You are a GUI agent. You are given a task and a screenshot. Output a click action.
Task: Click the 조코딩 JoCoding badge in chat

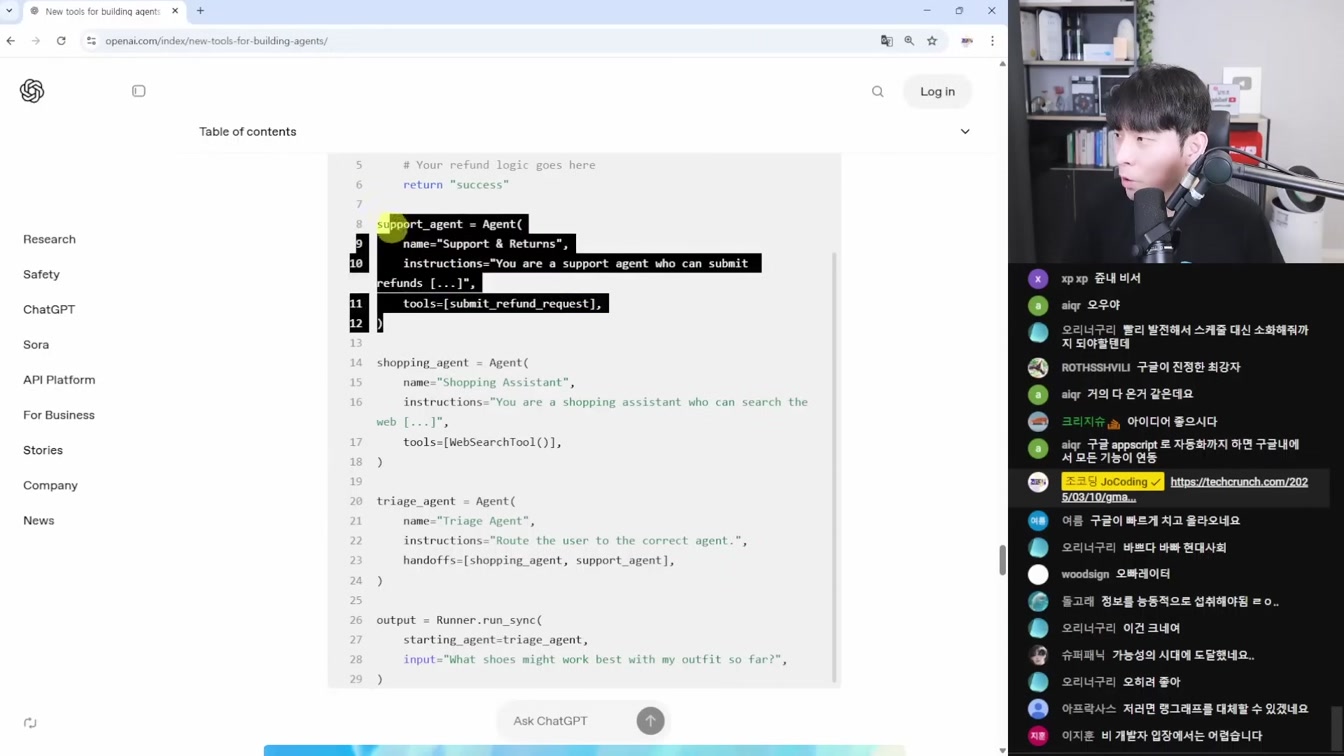(x=1113, y=482)
